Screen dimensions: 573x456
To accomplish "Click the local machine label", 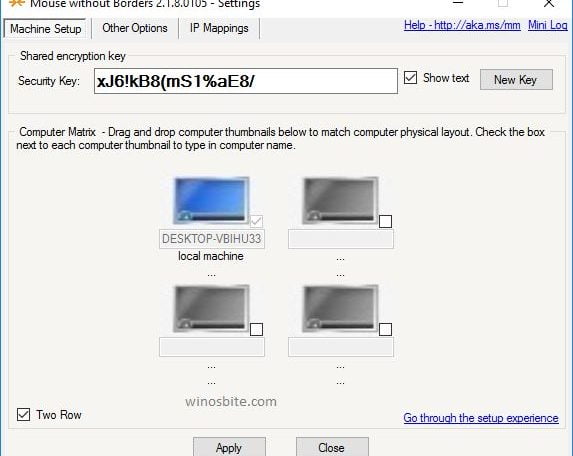I will click(x=211, y=256).
